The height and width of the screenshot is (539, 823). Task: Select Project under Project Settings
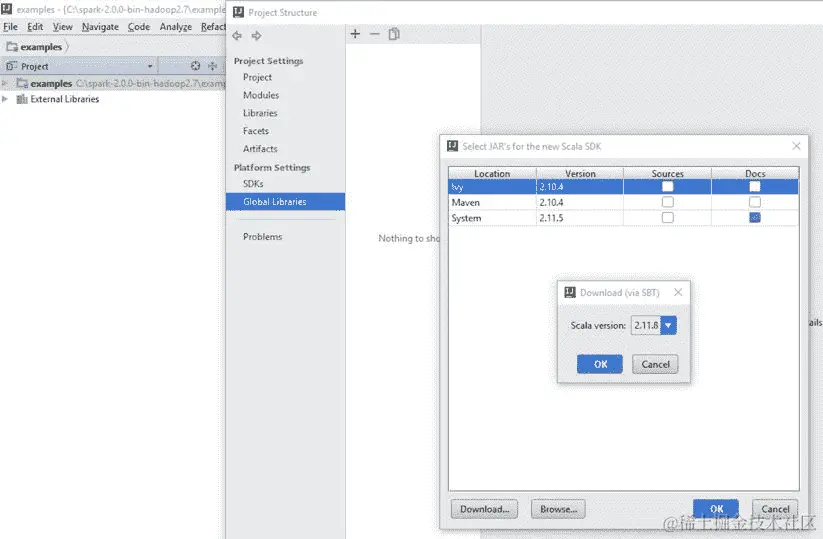click(x=257, y=77)
